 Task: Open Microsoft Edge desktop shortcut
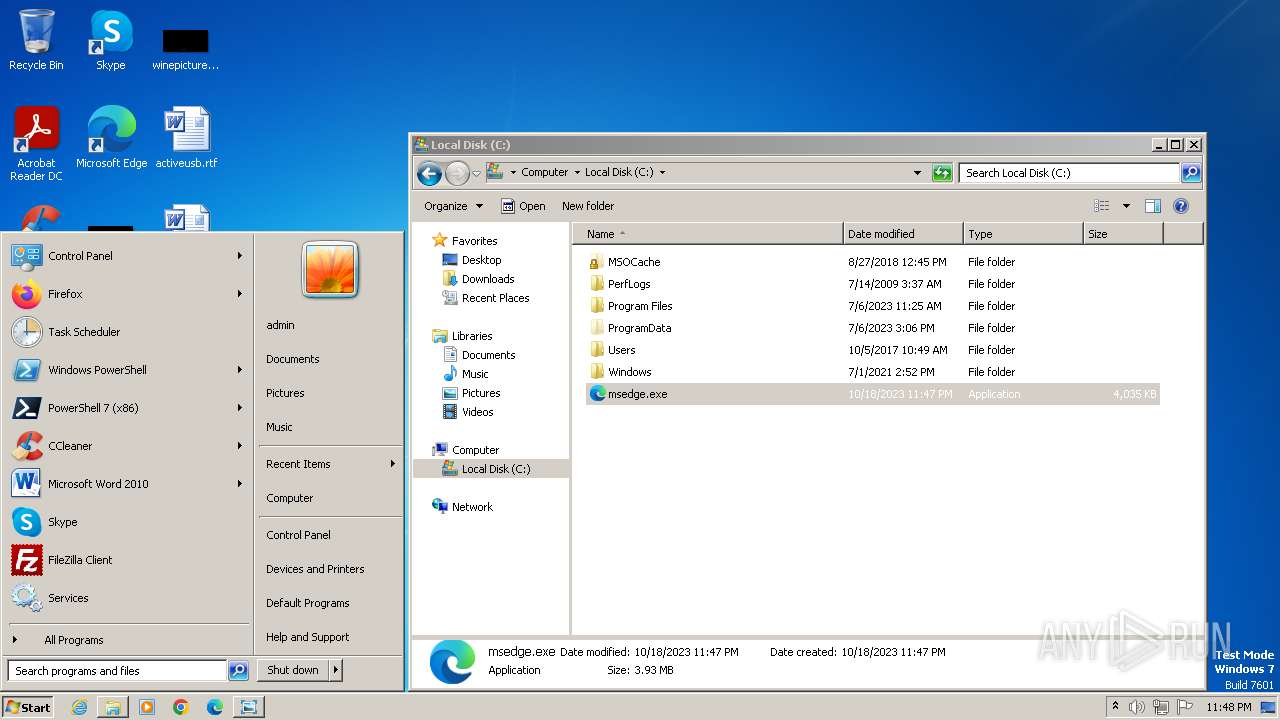click(111, 137)
